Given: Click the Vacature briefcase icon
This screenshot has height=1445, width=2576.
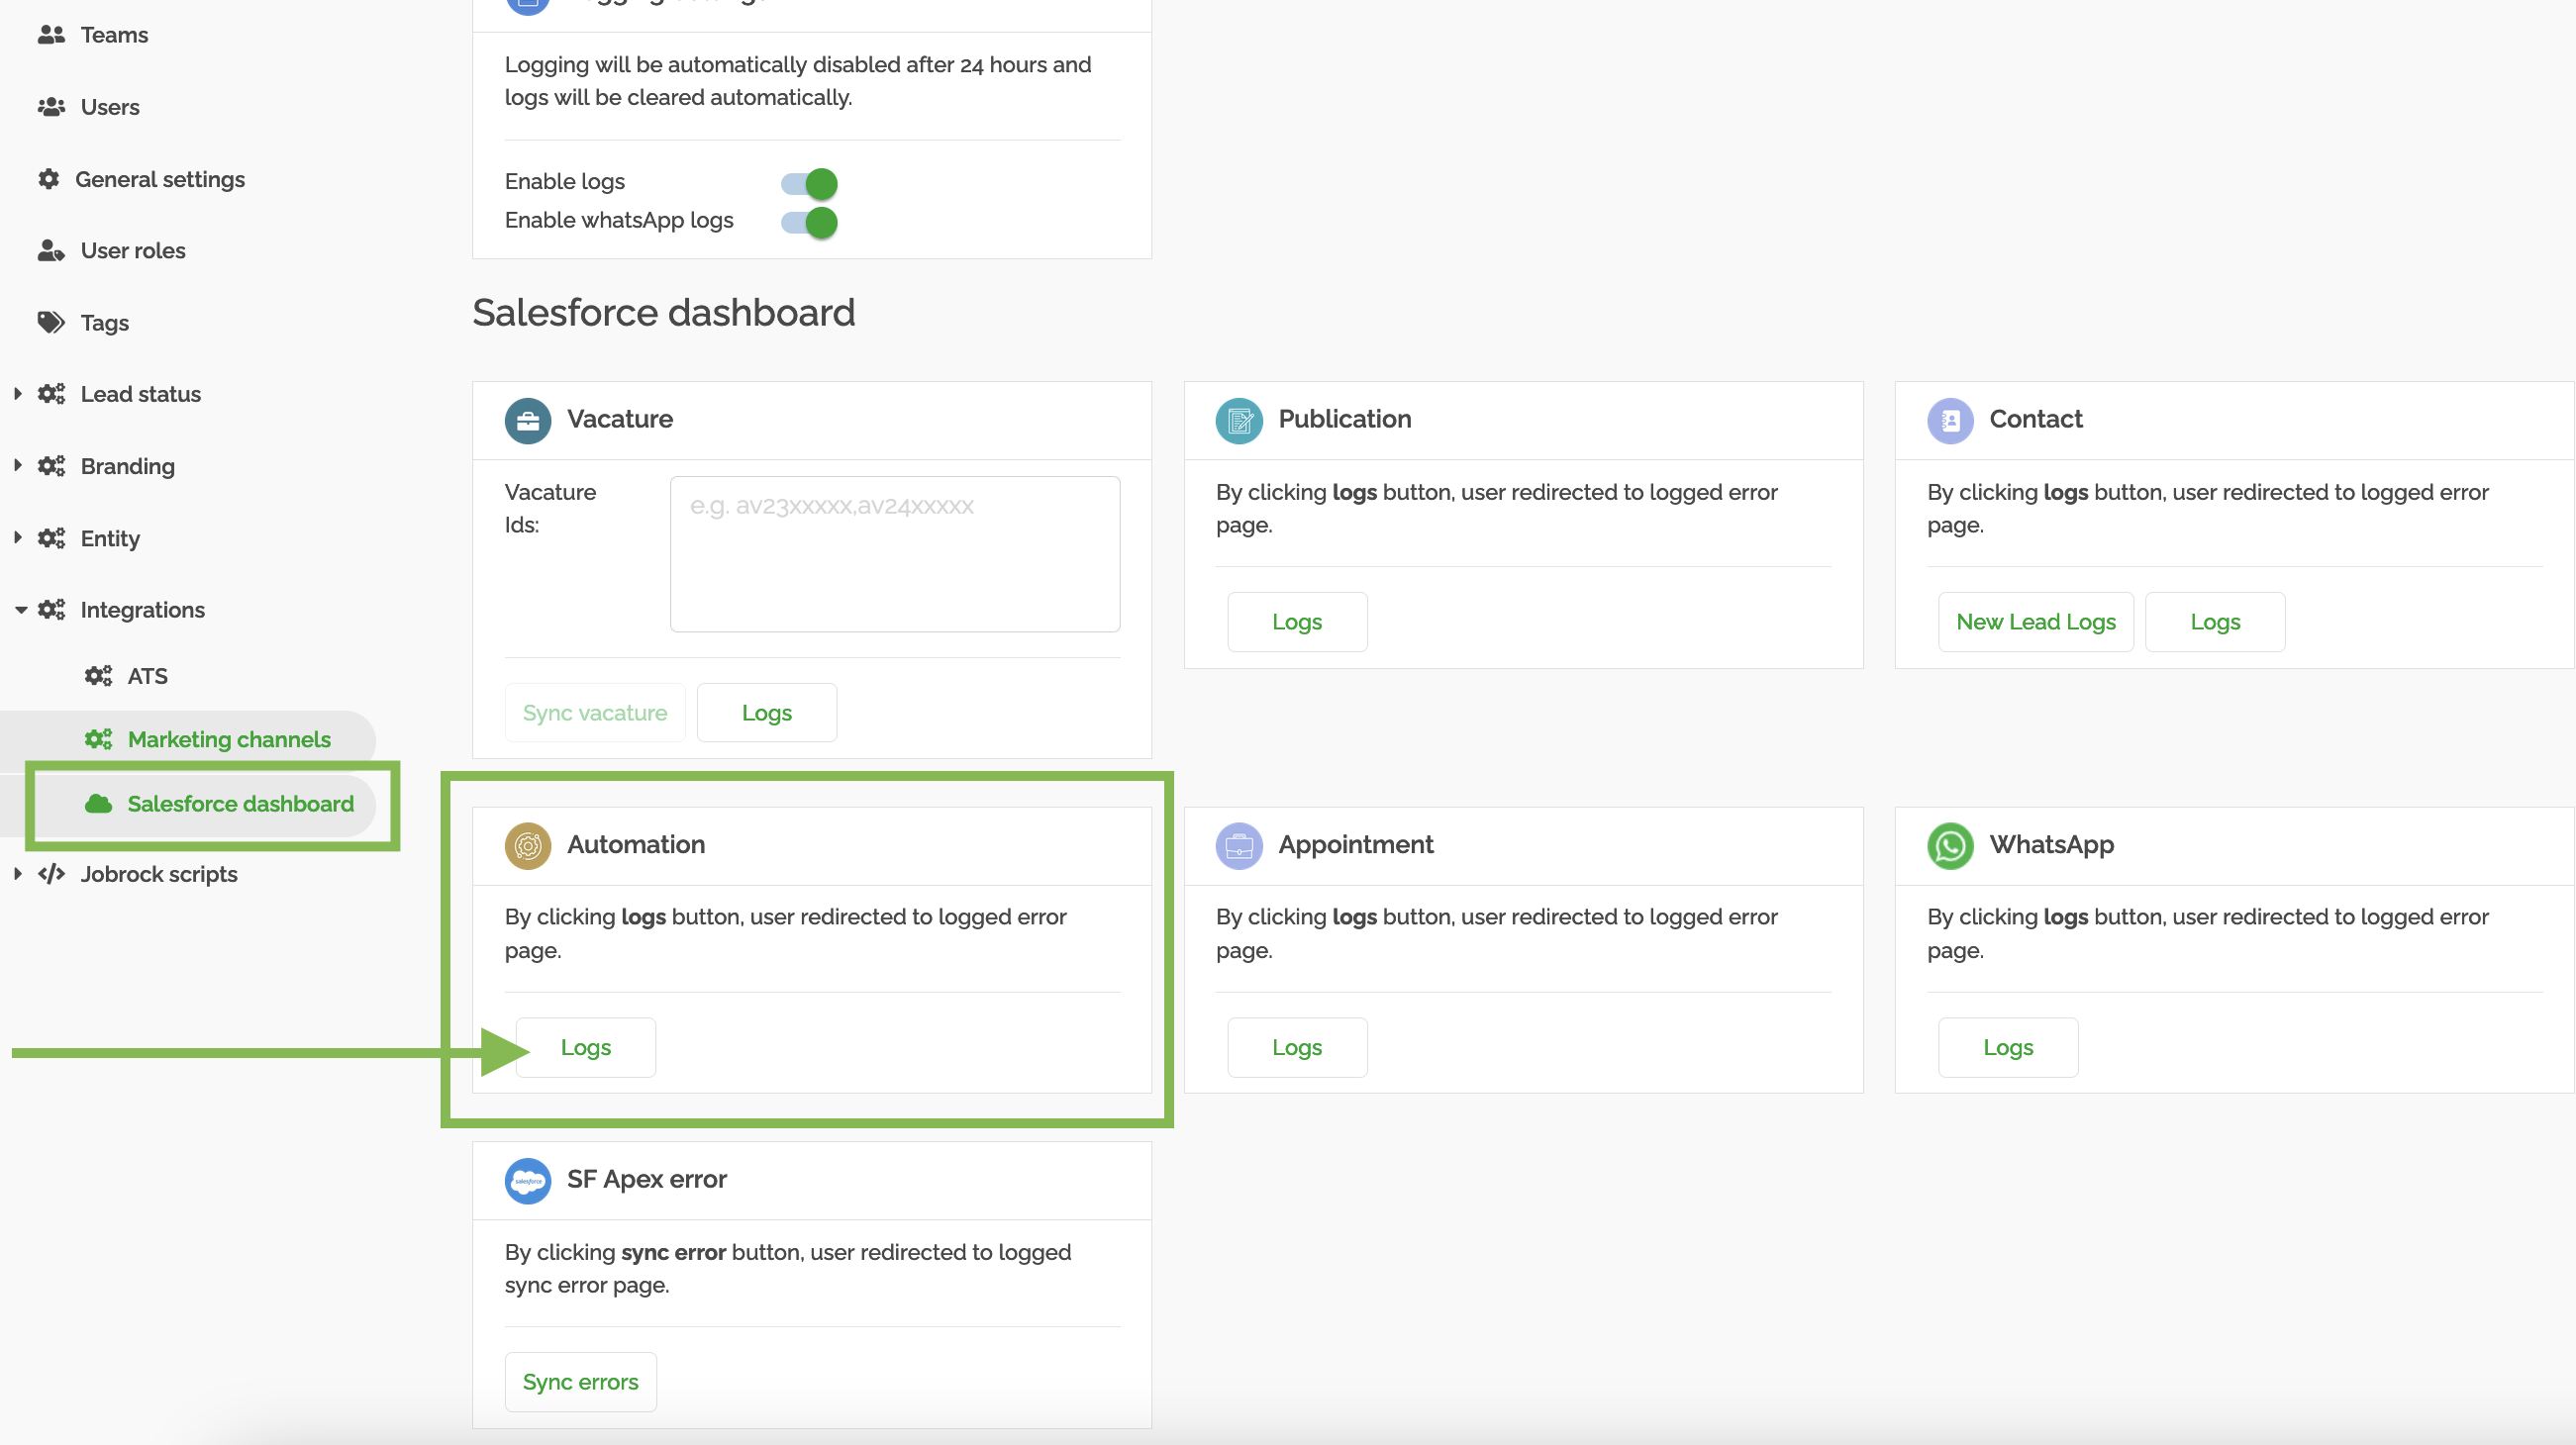Looking at the screenshot, I should pyautogui.click(x=528, y=420).
